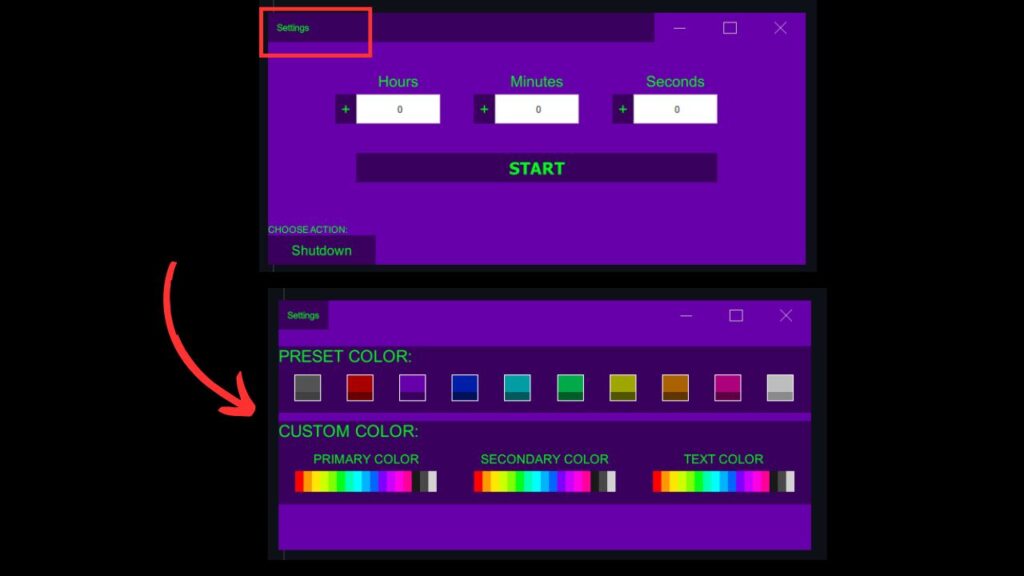Screen dimensions: 1024x576
Task: Start the countdown timer
Action: (536, 168)
